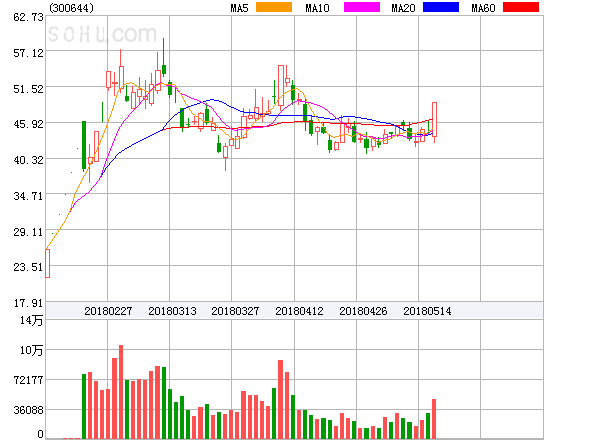Select the MA5 legend label
This screenshot has height=440, width=600.
[239, 8]
